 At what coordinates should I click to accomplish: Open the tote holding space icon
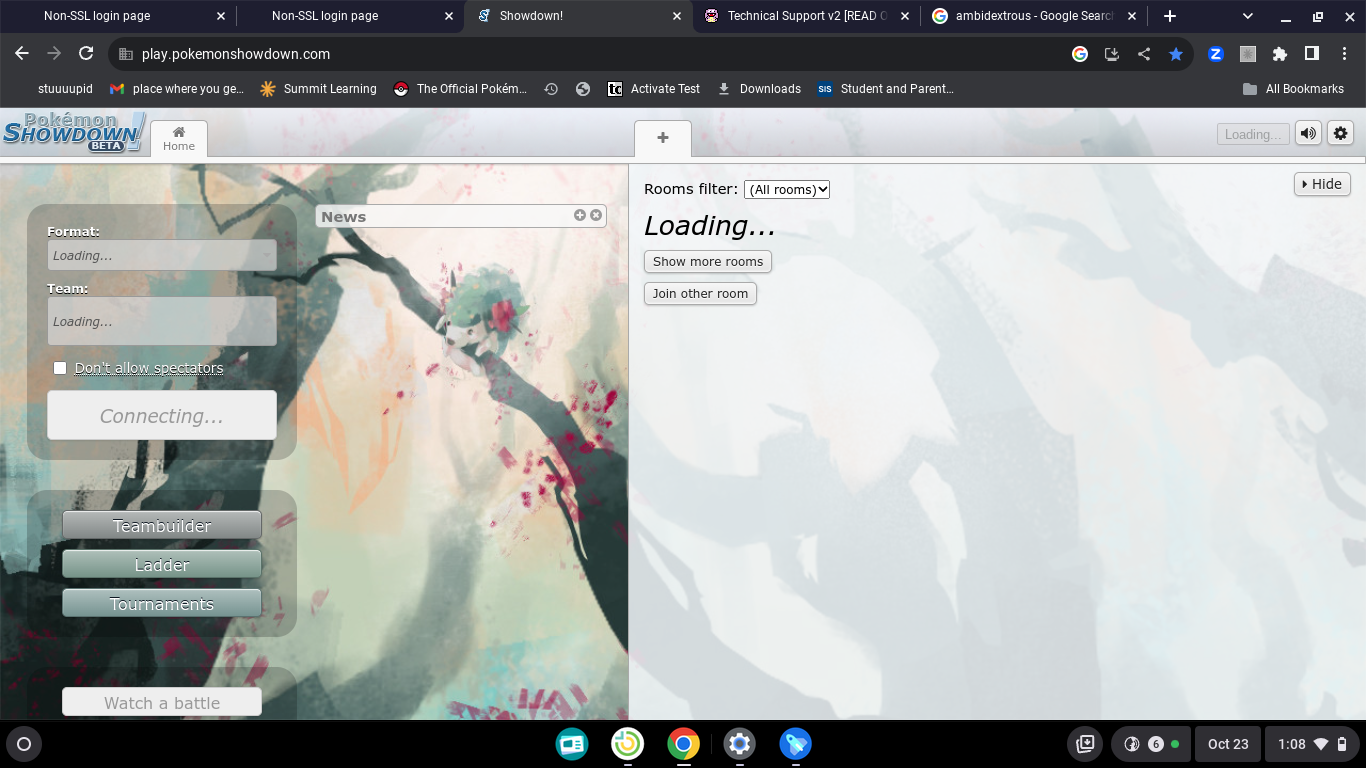click(1085, 744)
